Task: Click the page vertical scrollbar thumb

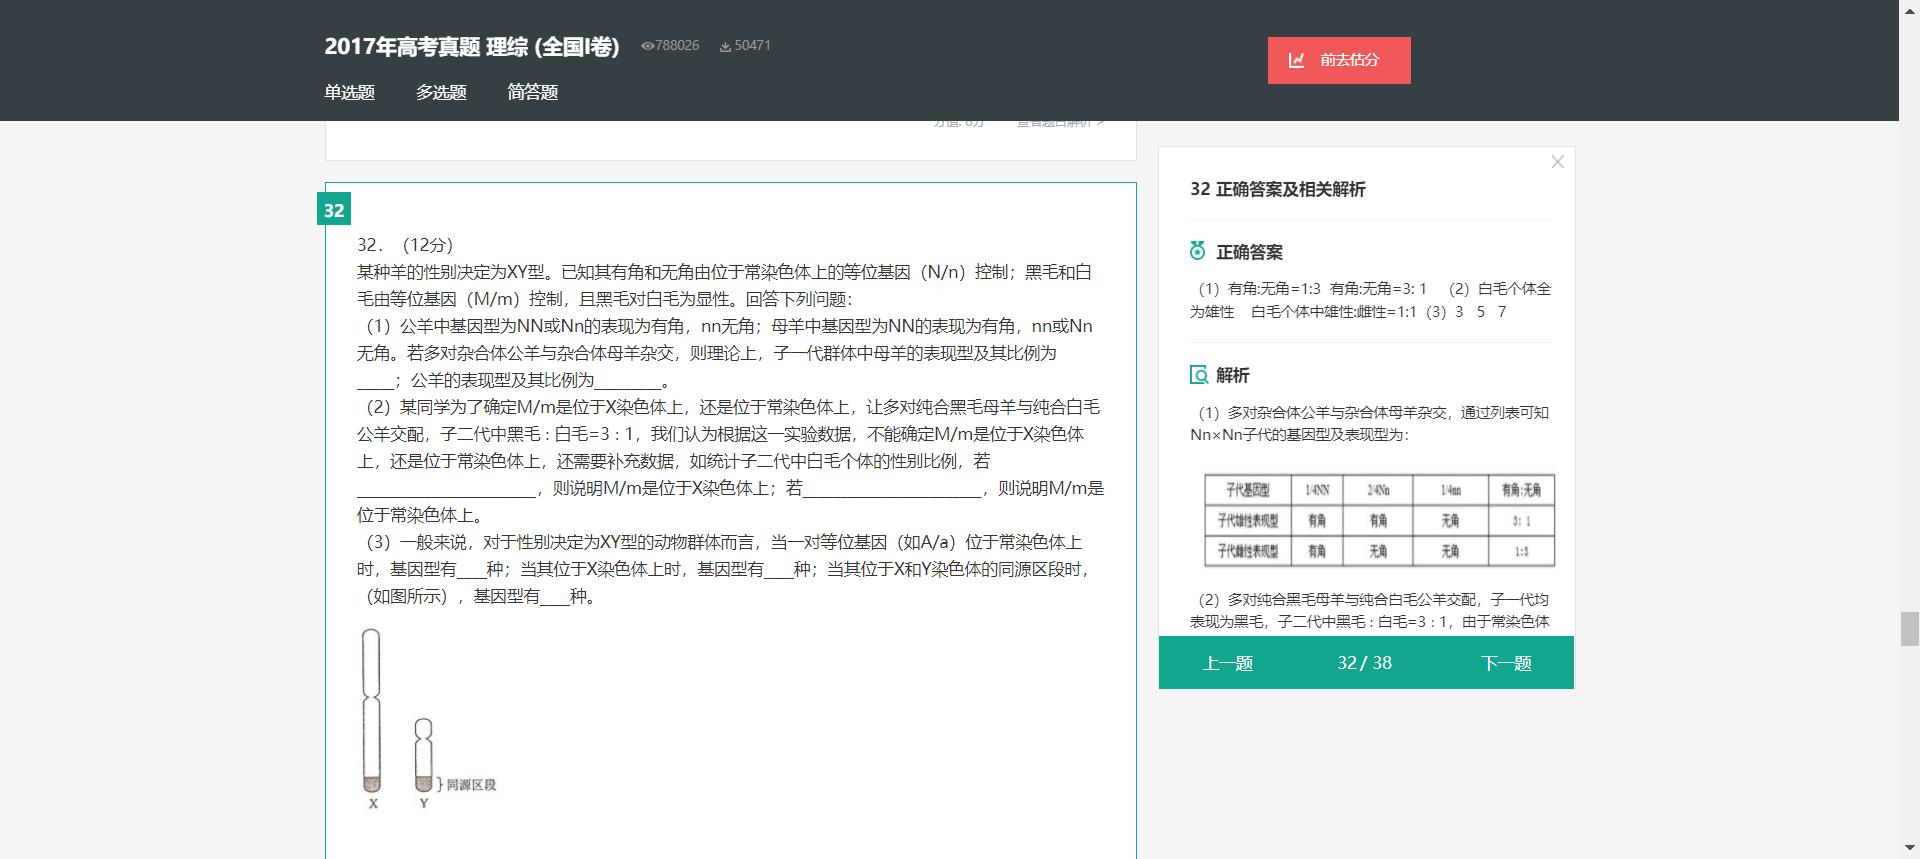Action: pyautogui.click(x=1909, y=629)
